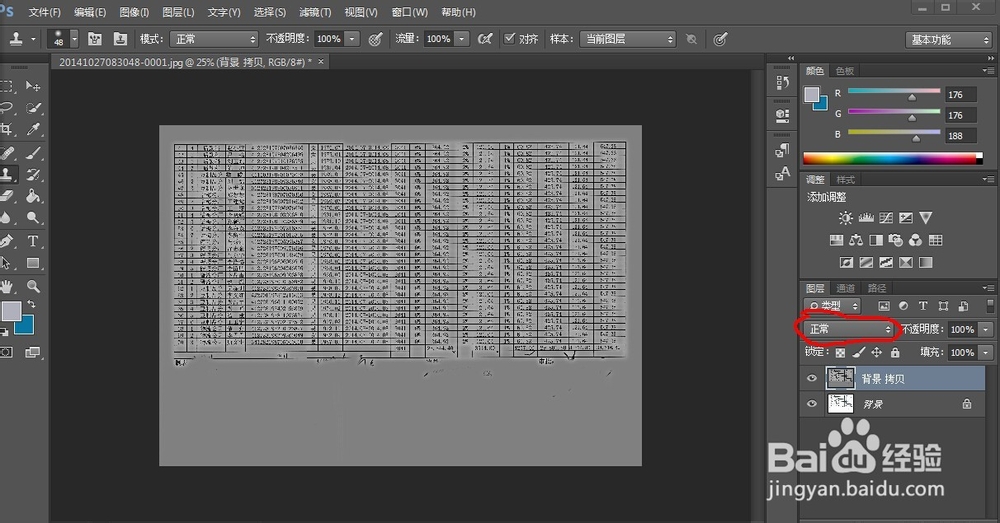Select the Move tool

pos(33,86)
